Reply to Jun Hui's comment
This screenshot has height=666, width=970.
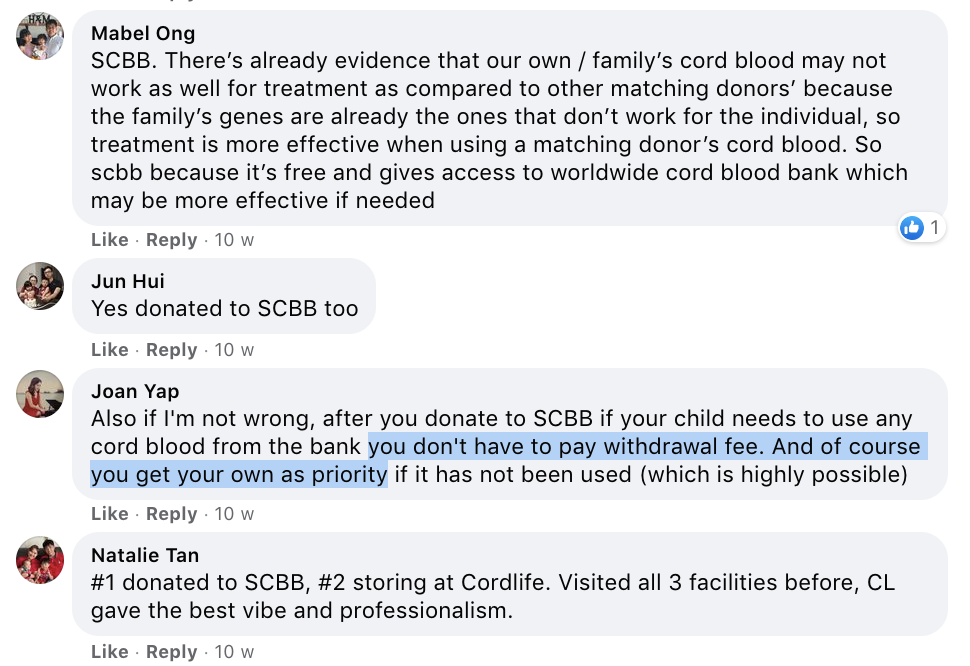[171, 350]
